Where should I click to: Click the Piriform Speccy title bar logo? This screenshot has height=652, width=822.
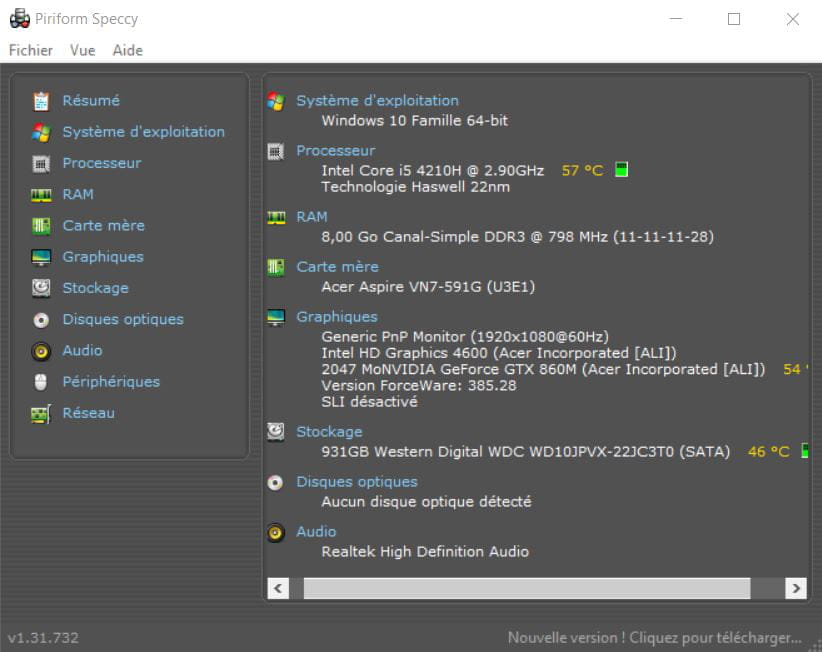point(20,19)
